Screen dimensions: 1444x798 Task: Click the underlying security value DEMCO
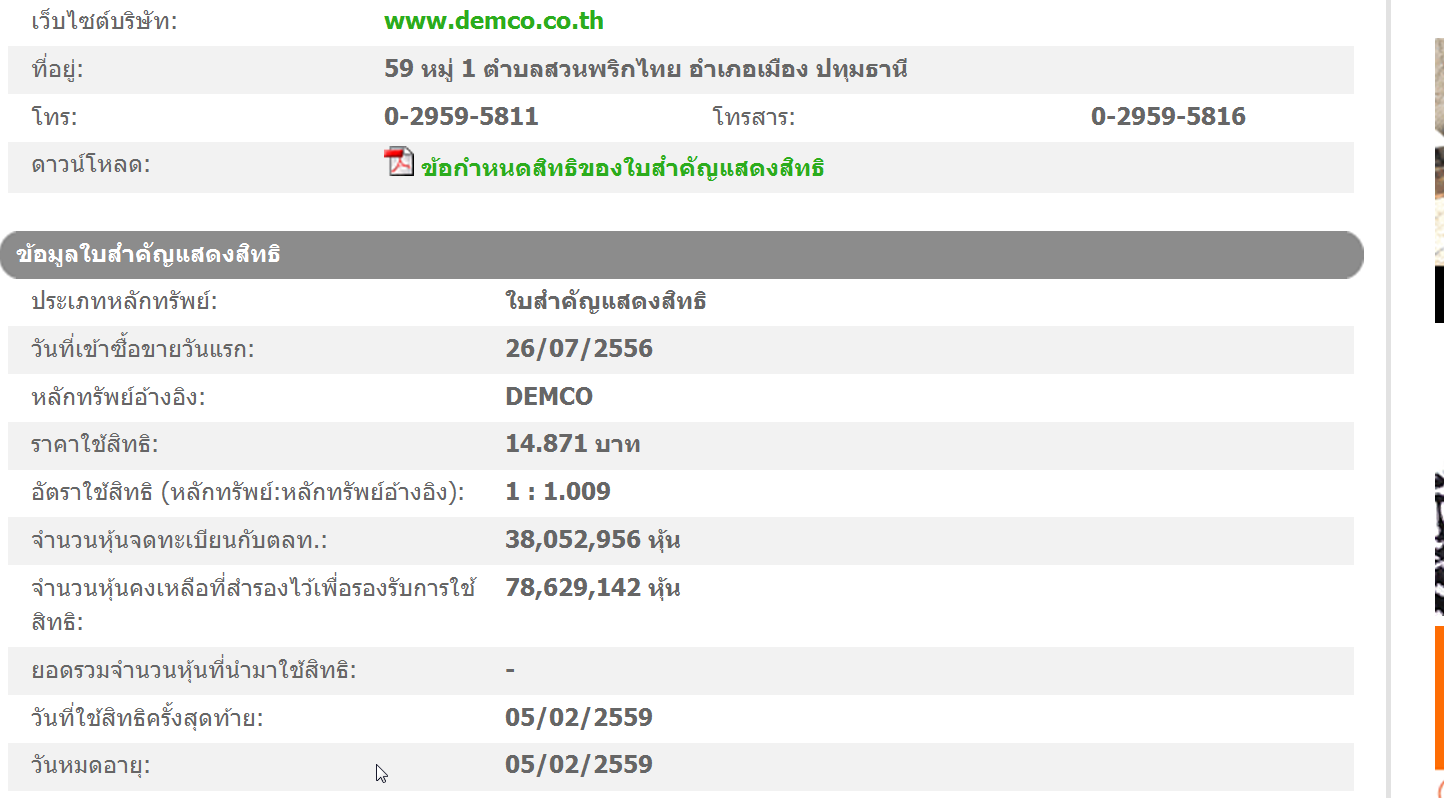coord(549,397)
